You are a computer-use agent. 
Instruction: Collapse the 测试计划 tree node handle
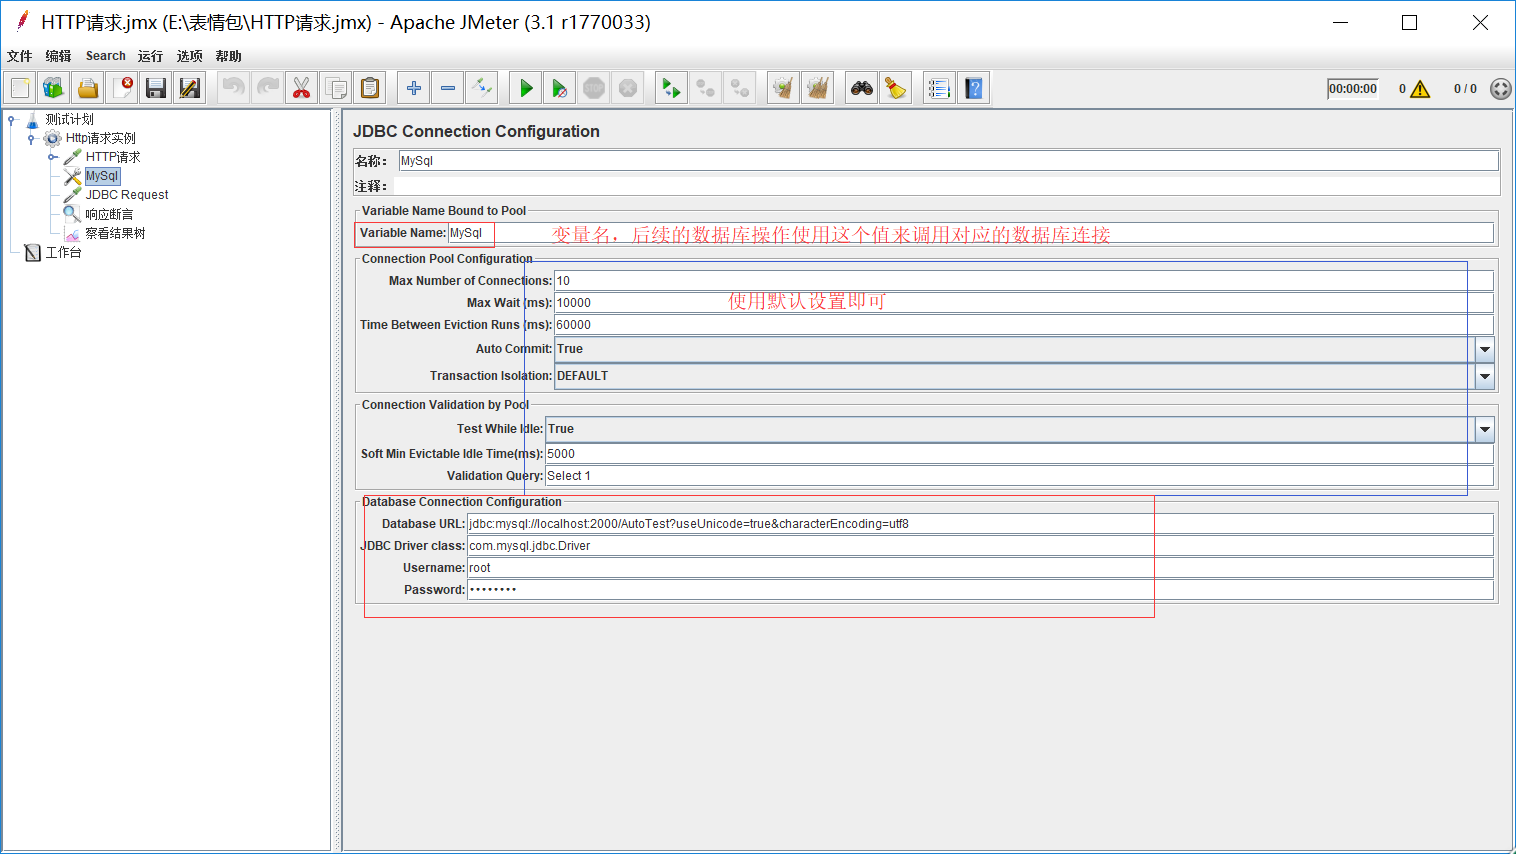point(12,120)
